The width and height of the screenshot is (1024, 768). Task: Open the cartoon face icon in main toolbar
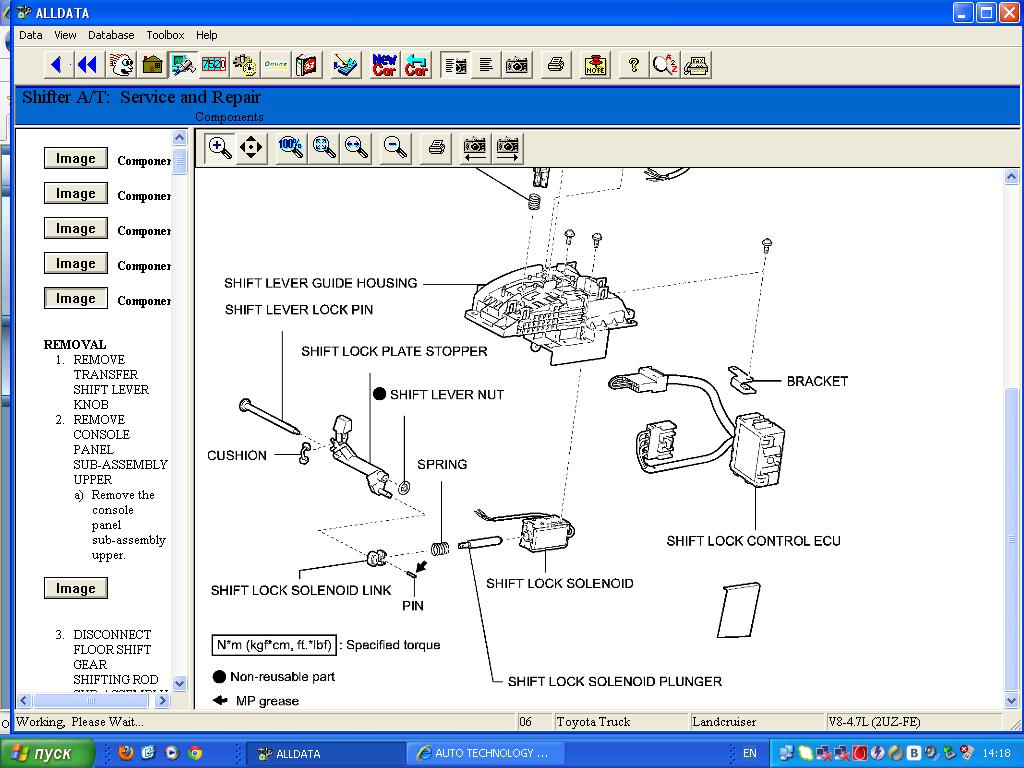[121, 65]
